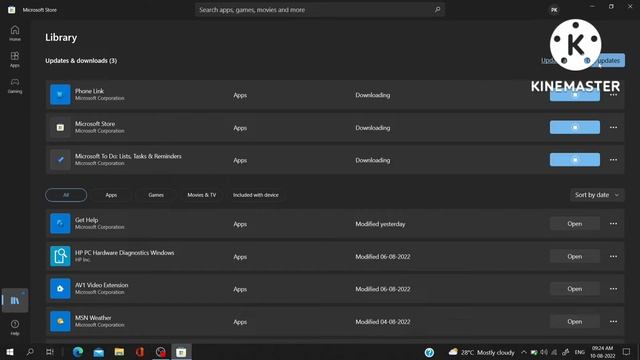This screenshot has width=640, height=360.
Task: Click the Microsoft To Do: Lists, Tasks & Reminders title
Action: point(128,156)
